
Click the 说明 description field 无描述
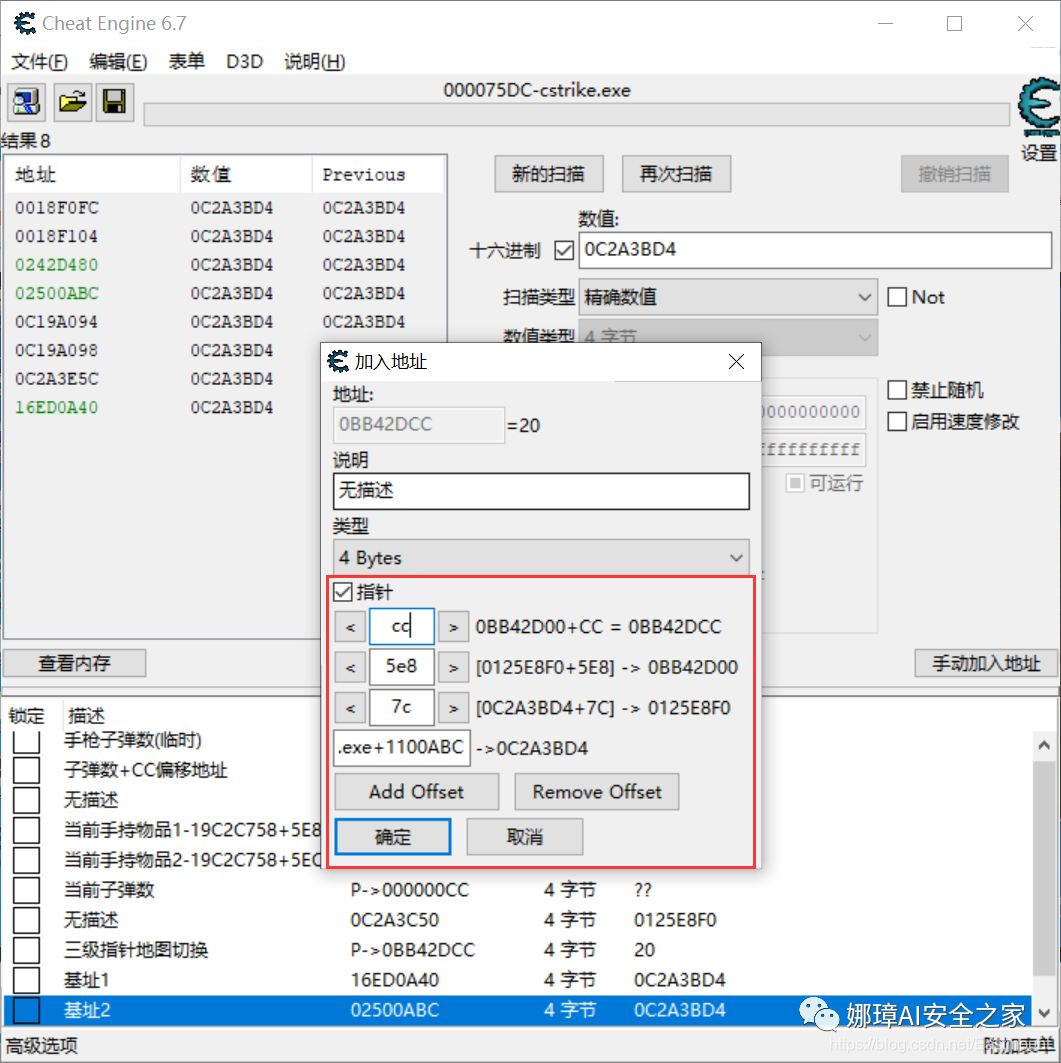point(541,491)
